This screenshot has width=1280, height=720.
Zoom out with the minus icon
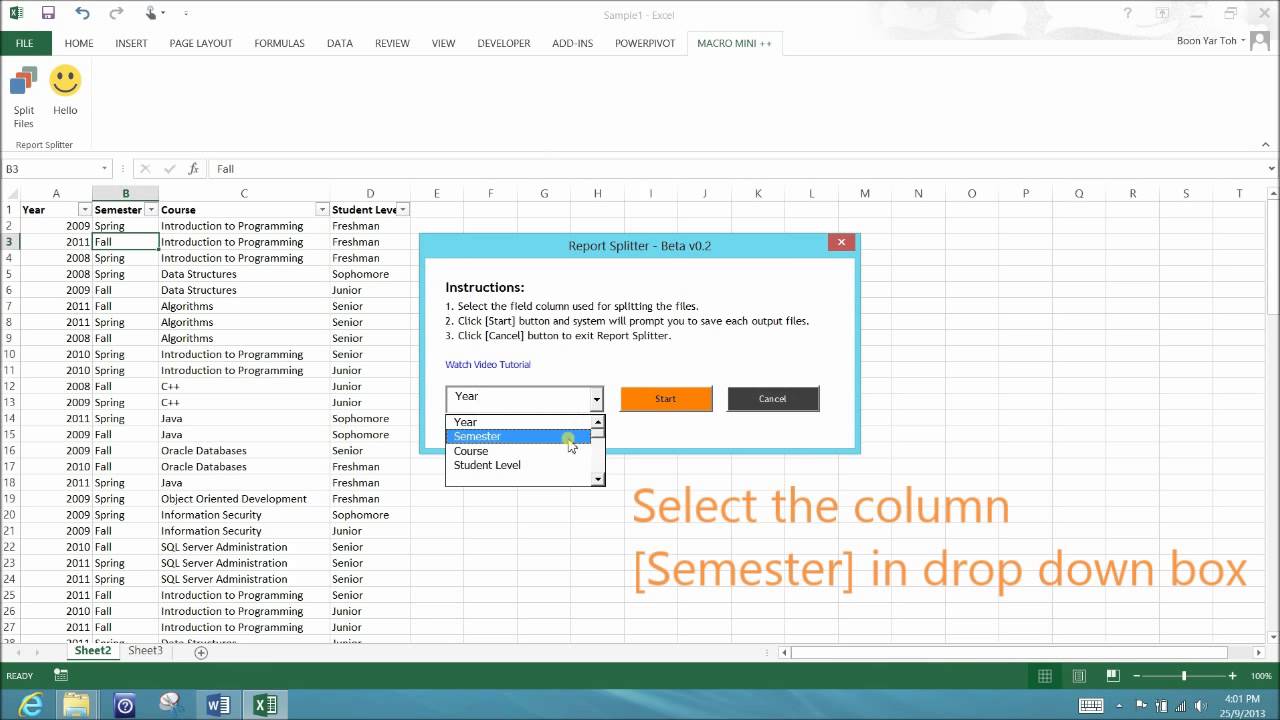1138,676
